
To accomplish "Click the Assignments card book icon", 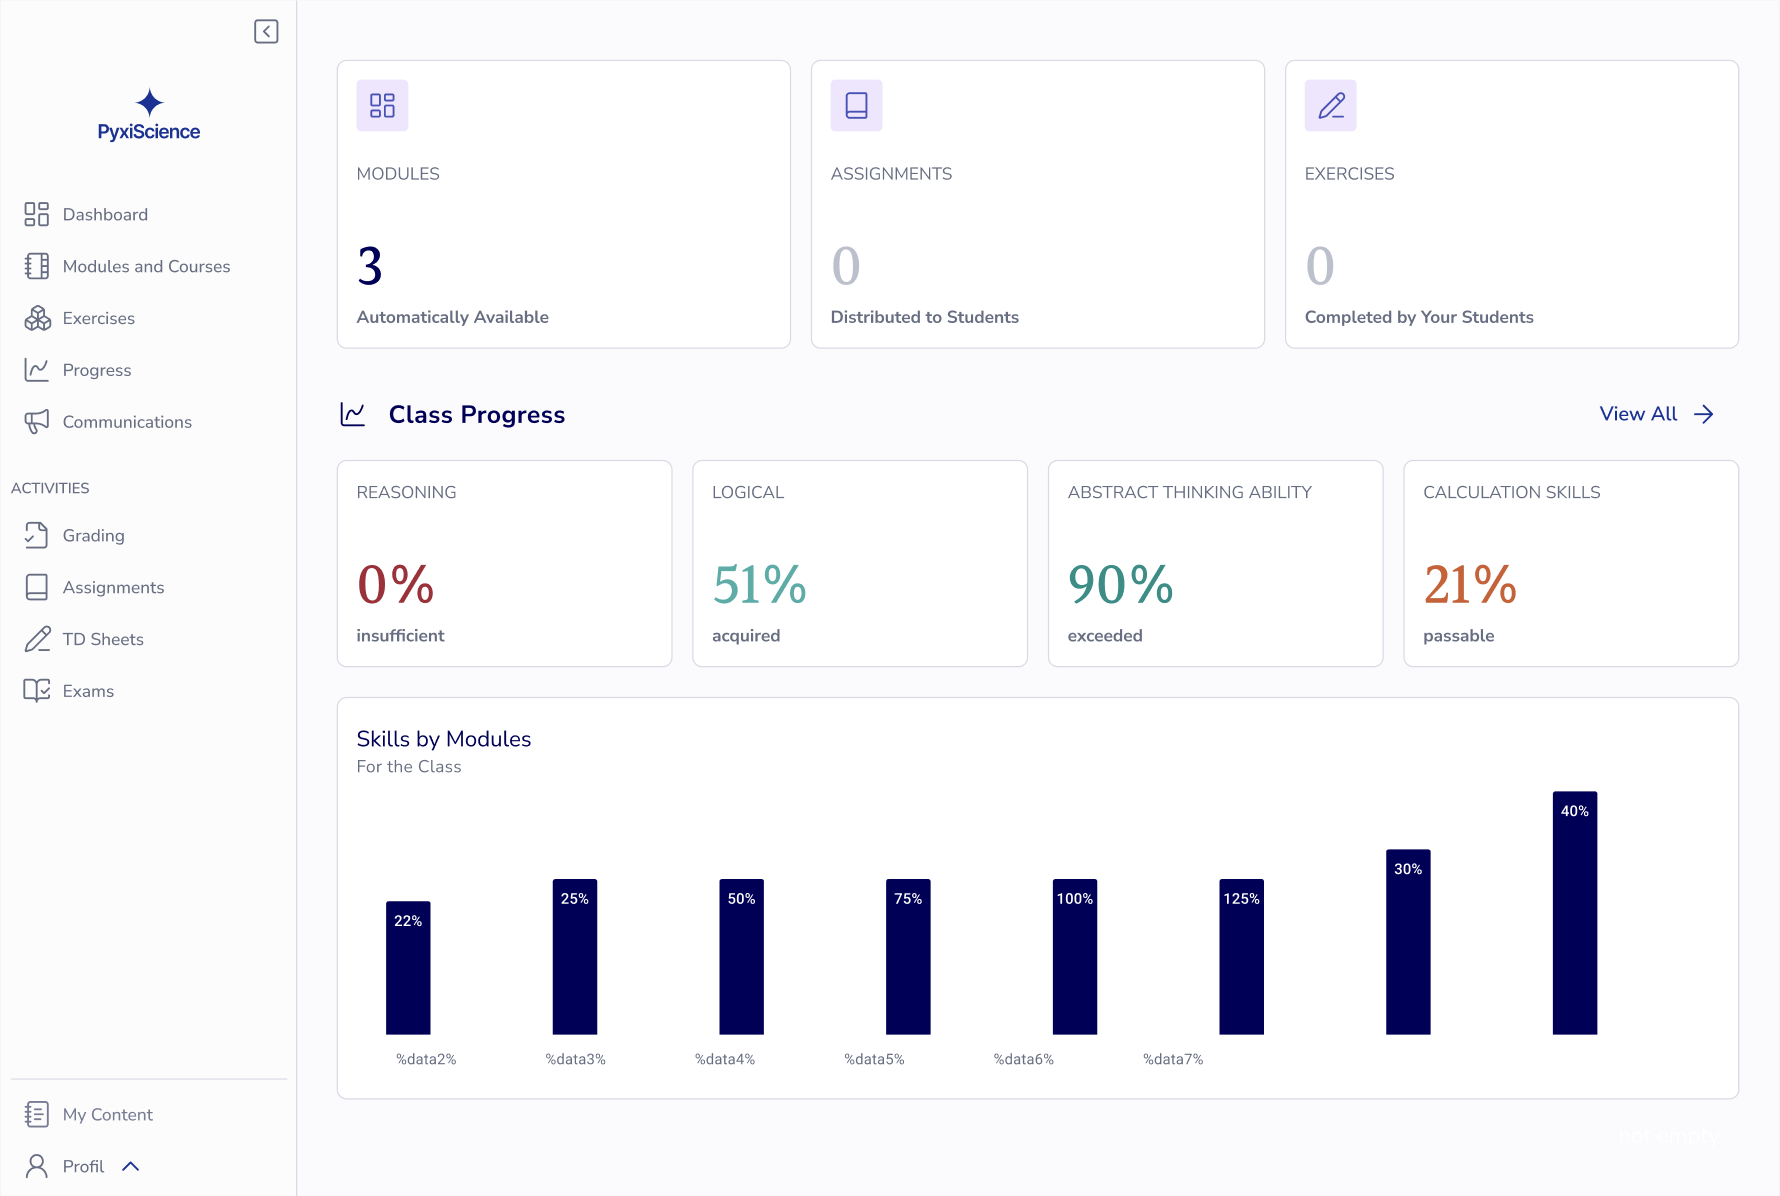I will pos(856,105).
